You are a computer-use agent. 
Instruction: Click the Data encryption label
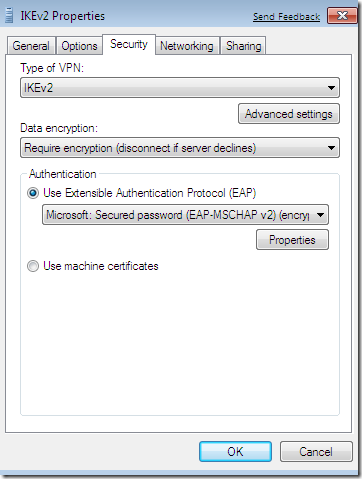tap(59, 128)
